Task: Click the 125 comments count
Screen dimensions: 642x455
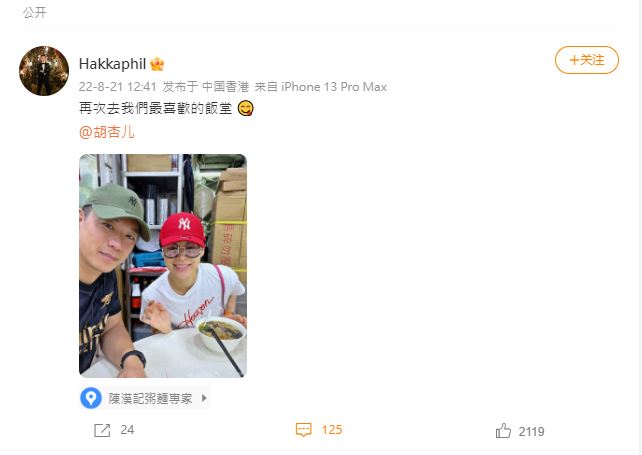Action: coord(332,430)
